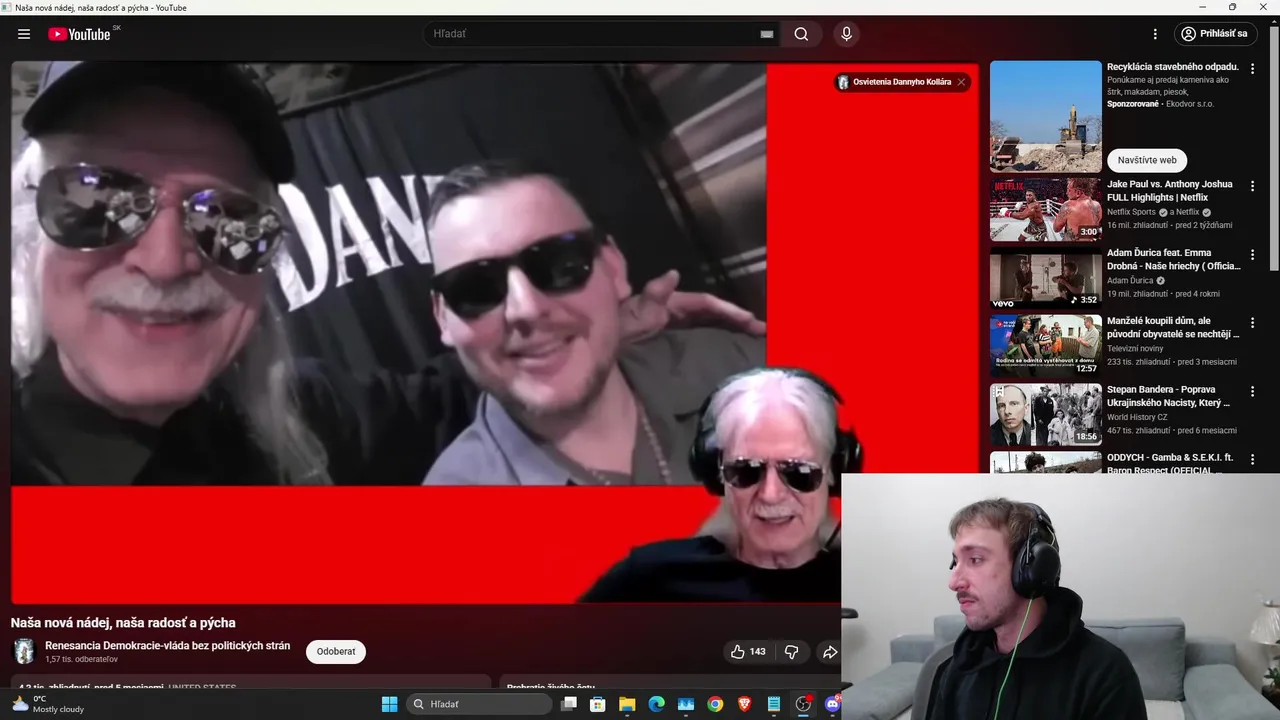Open YouTube settings three-dot menu

pyautogui.click(x=1155, y=34)
